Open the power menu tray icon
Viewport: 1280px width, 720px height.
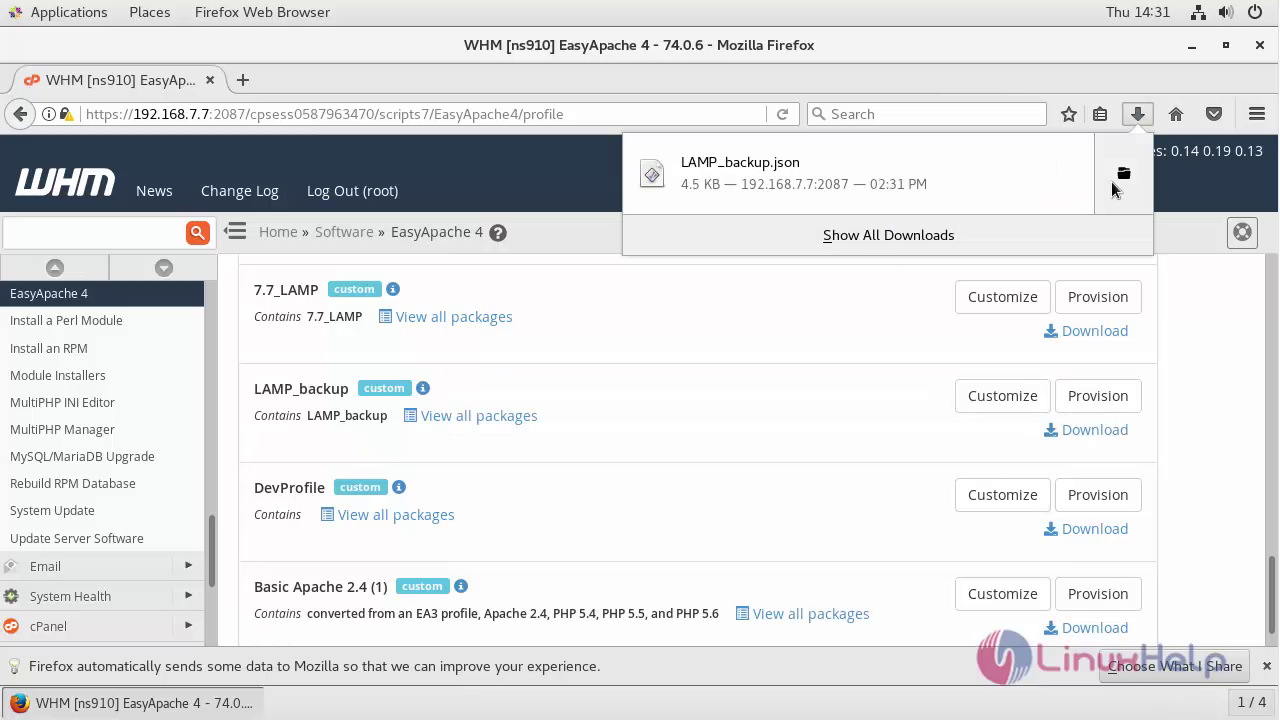[x=1255, y=12]
